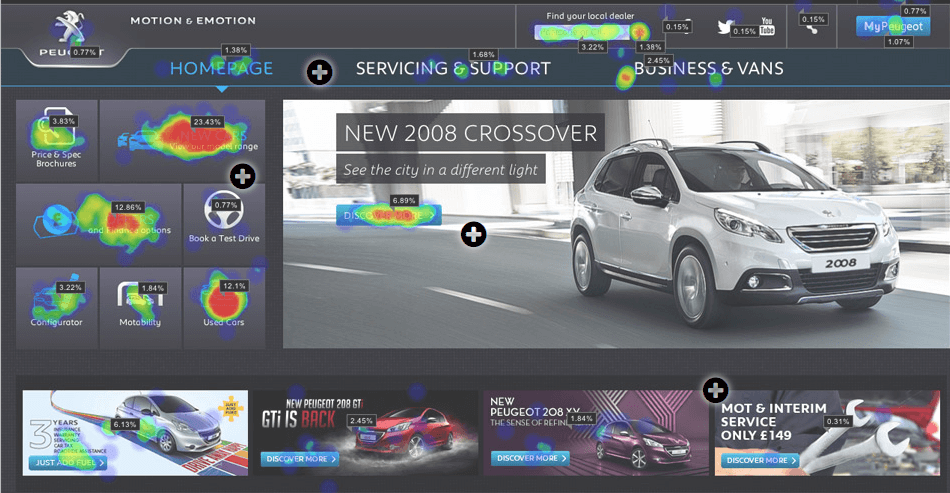
Task: Open the Twitter bird icon link
Action: click(724, 27)
